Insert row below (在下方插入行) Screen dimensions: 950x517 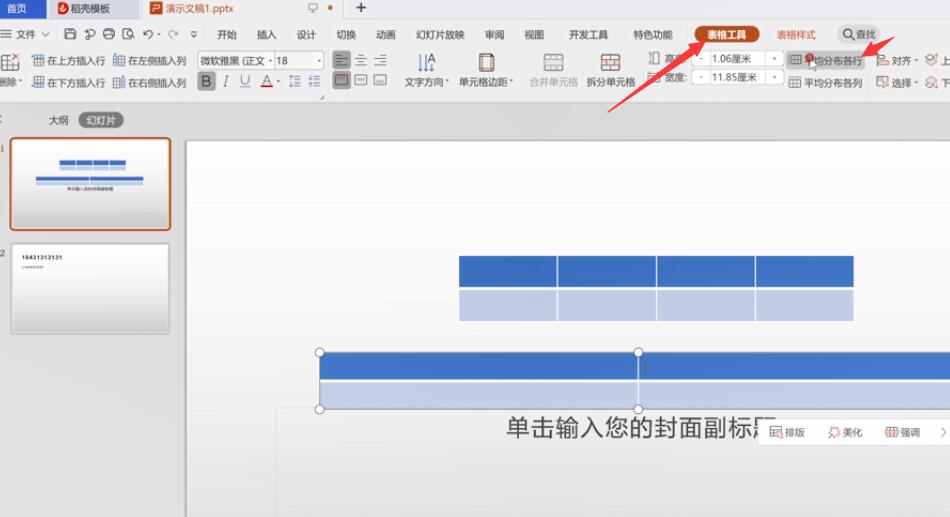68,82
